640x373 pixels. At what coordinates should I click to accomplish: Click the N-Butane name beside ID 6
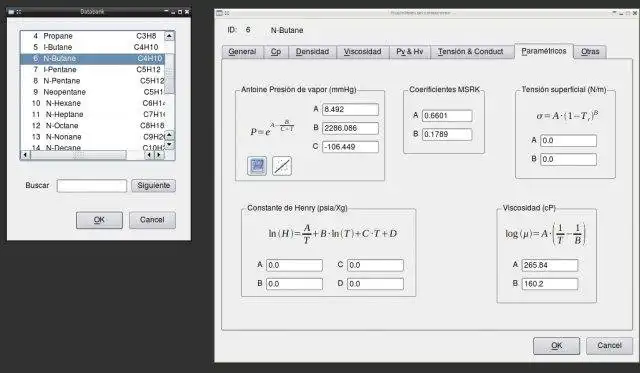tap(287, 30)
